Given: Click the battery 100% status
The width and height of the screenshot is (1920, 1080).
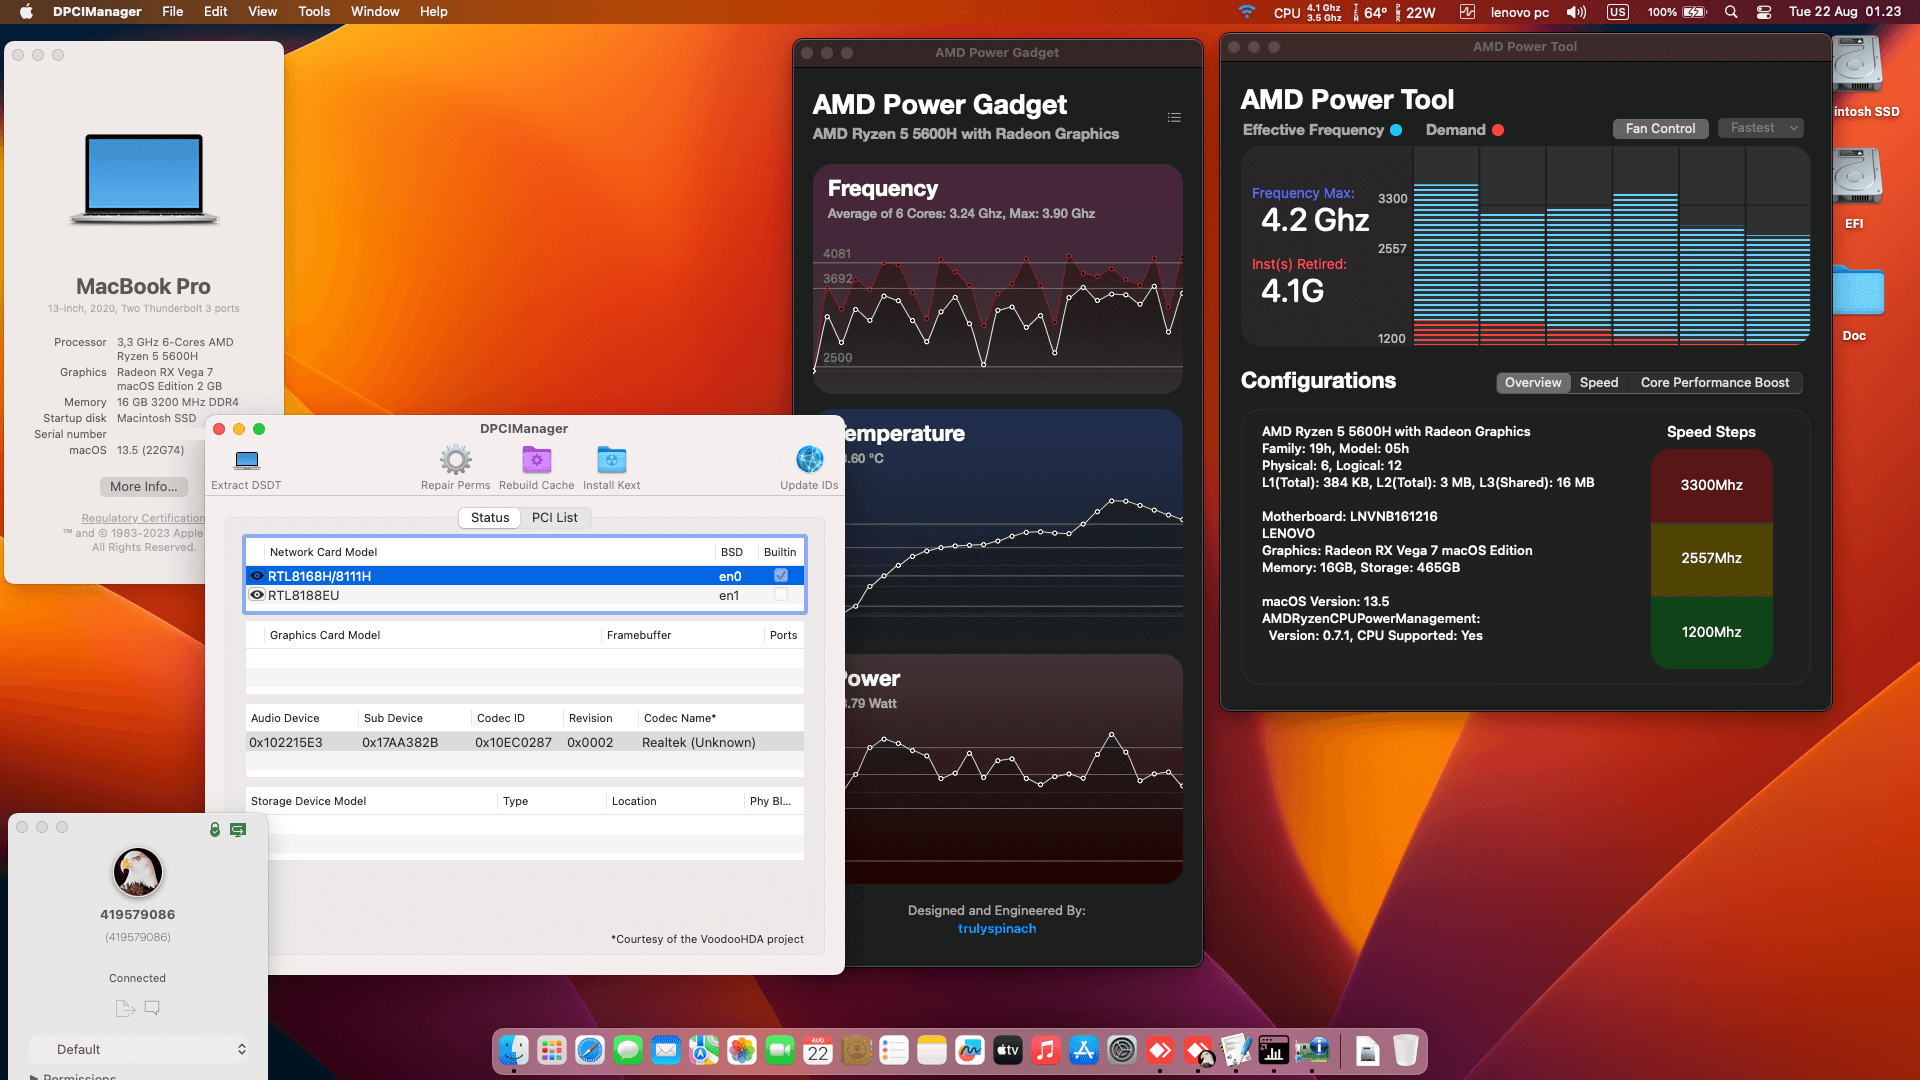Looking at the screenshot, I should [1677, 12].
